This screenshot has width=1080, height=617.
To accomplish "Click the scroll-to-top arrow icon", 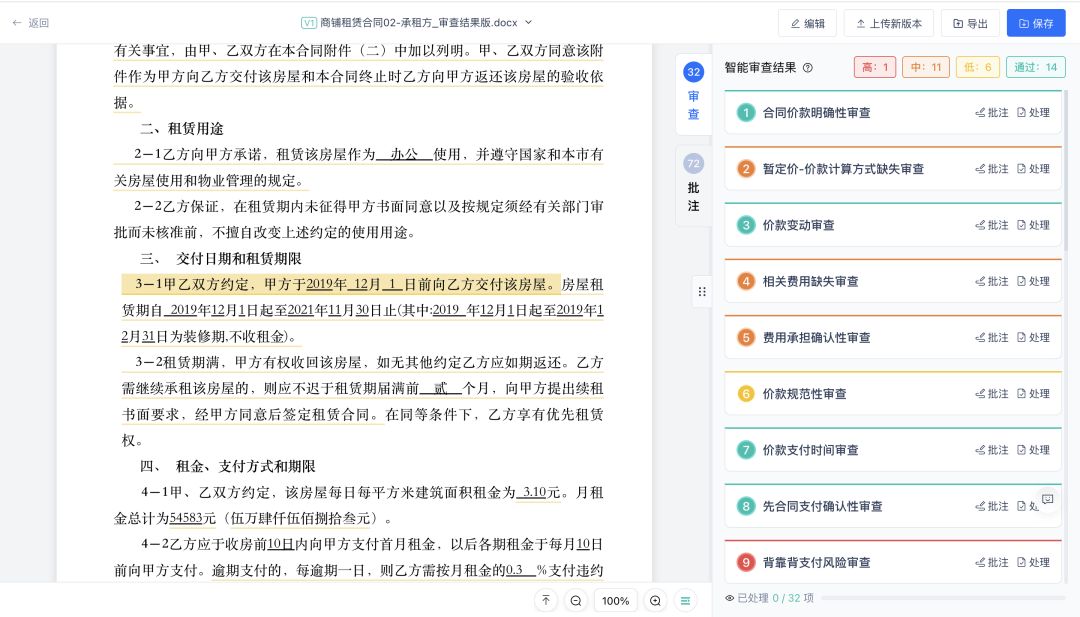I will (546, 601).
